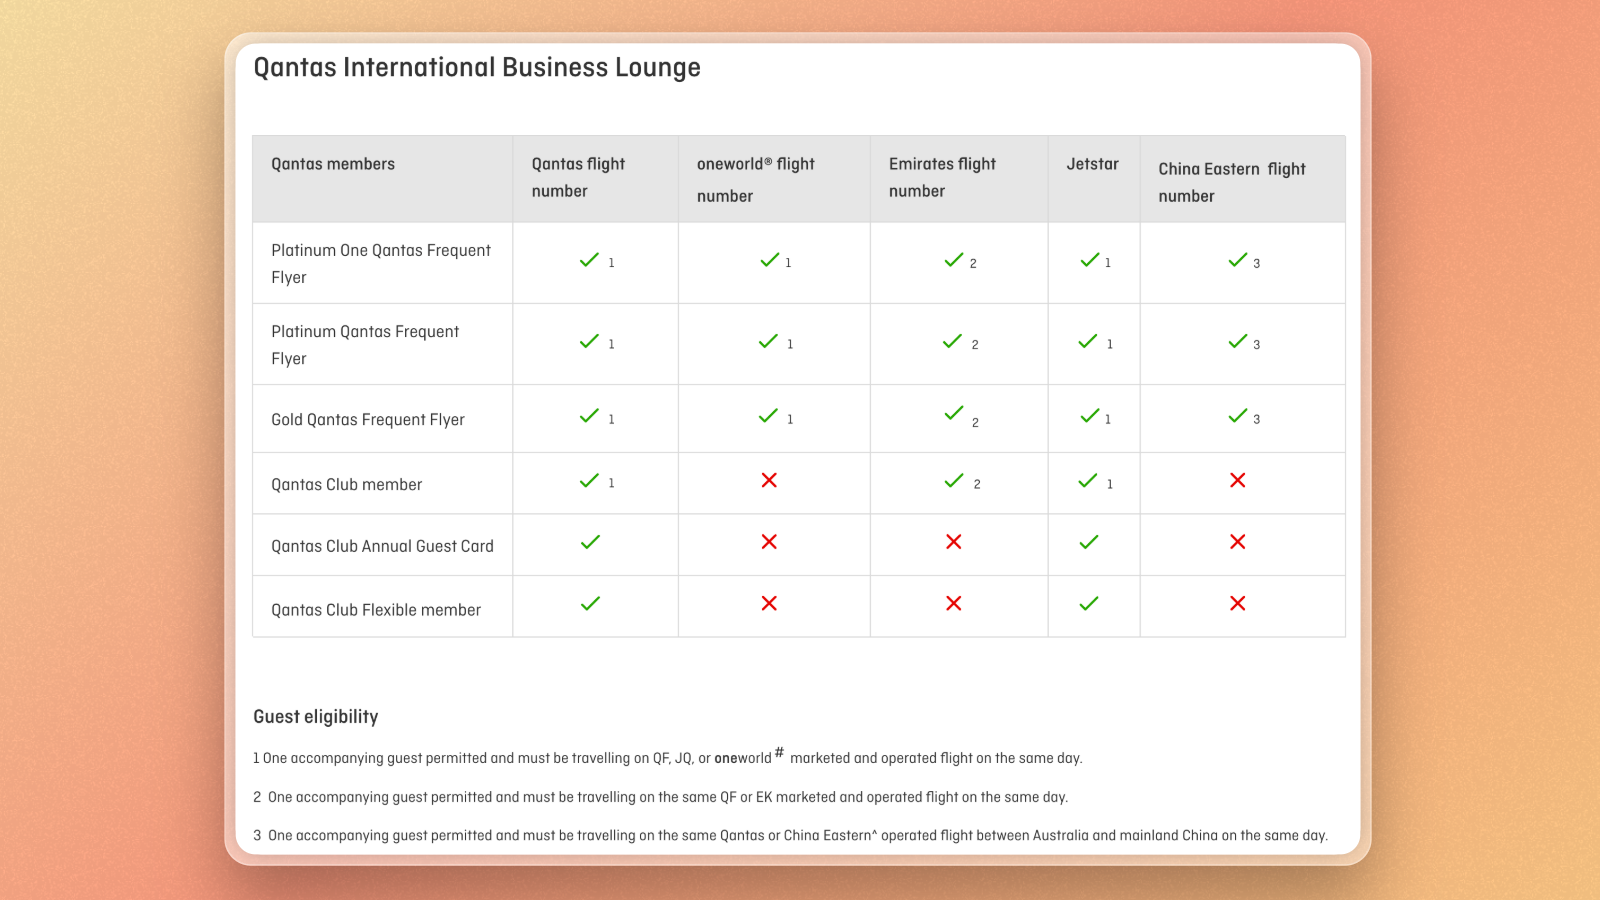Click footnote 3 about China Eastern guests
The image size is (1600, 900).
coord(790,835)
